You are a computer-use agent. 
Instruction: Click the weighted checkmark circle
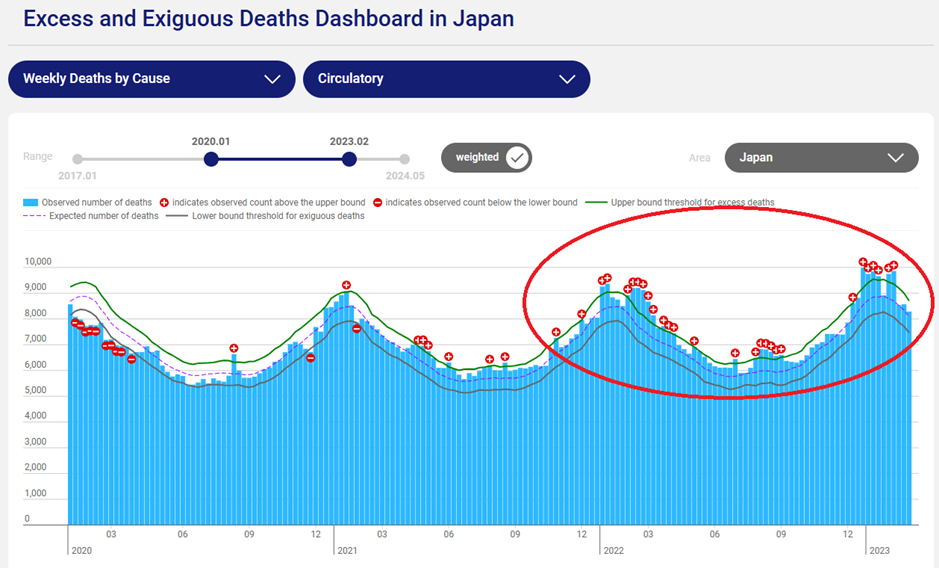[517, 157]
